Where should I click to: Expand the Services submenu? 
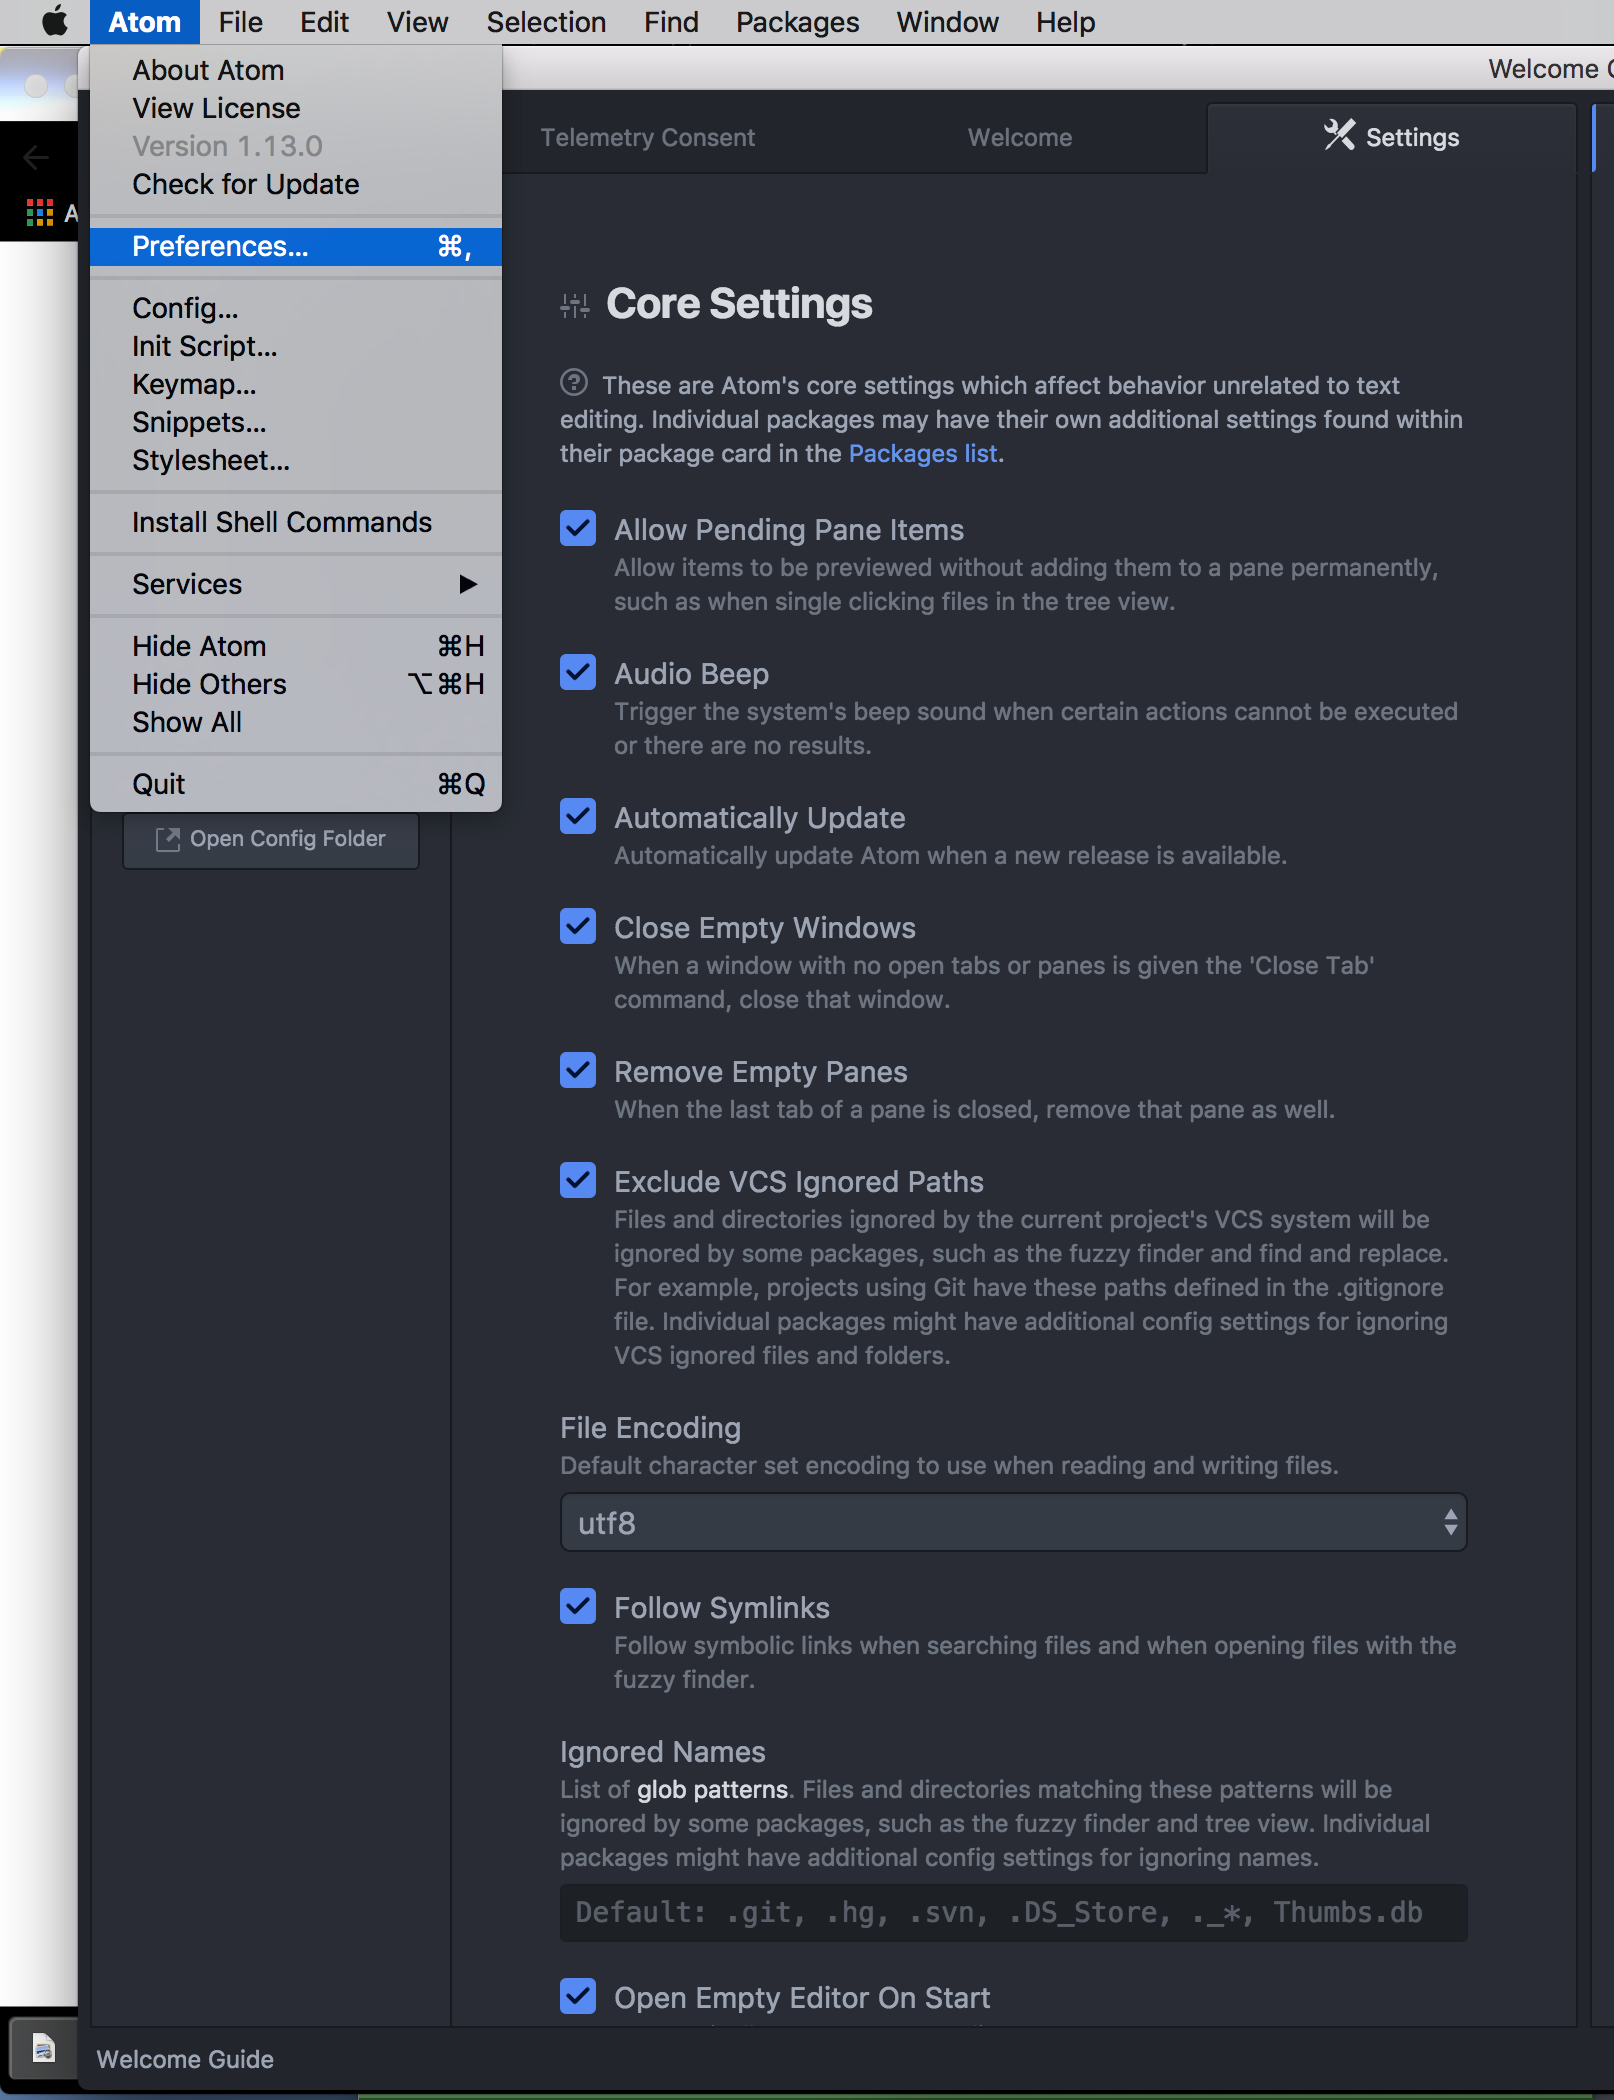coord(296,584)
